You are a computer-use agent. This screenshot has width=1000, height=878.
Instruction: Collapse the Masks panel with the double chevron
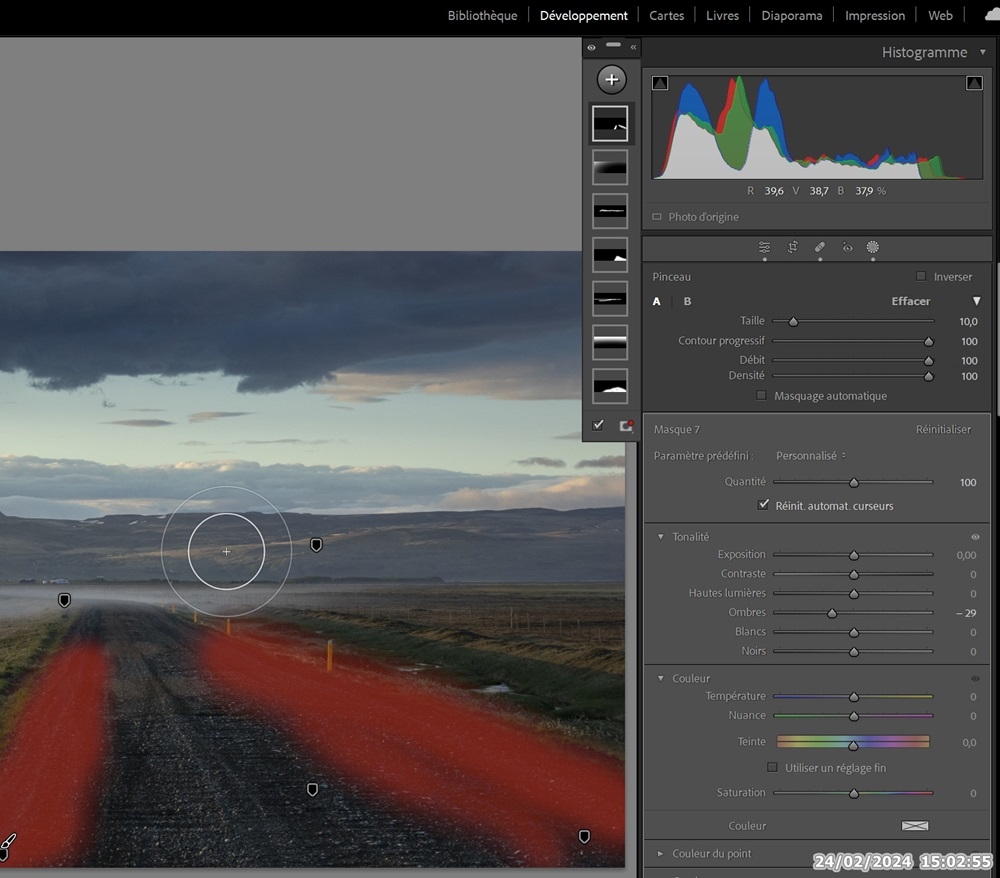(x=633, y=47)
